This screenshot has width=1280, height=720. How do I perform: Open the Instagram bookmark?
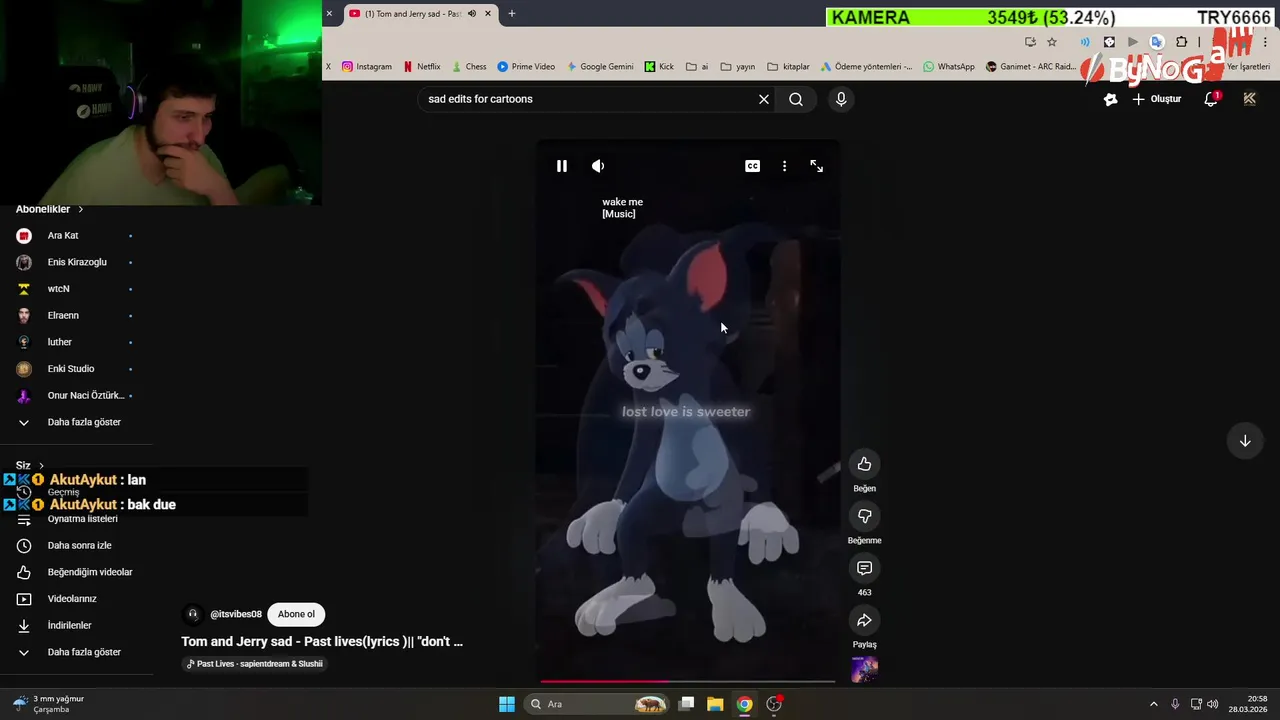pos(367,67)
